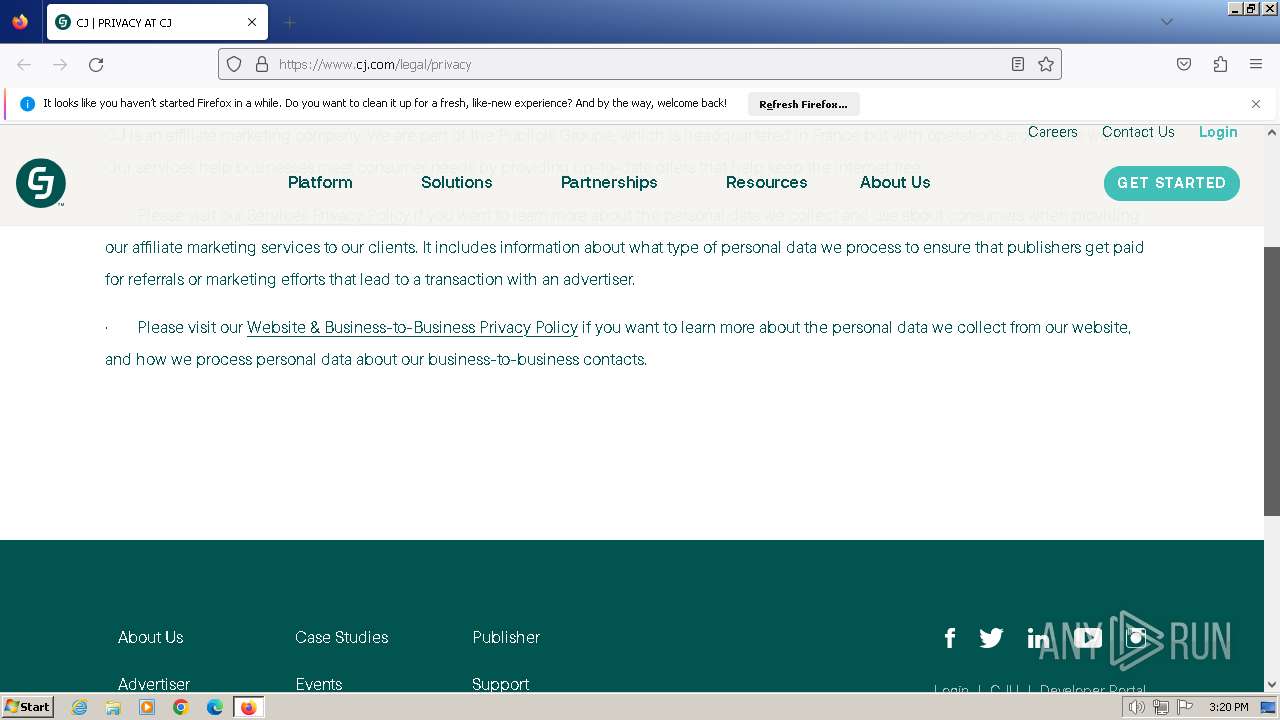Click the Refresh Firefox button

803,104
